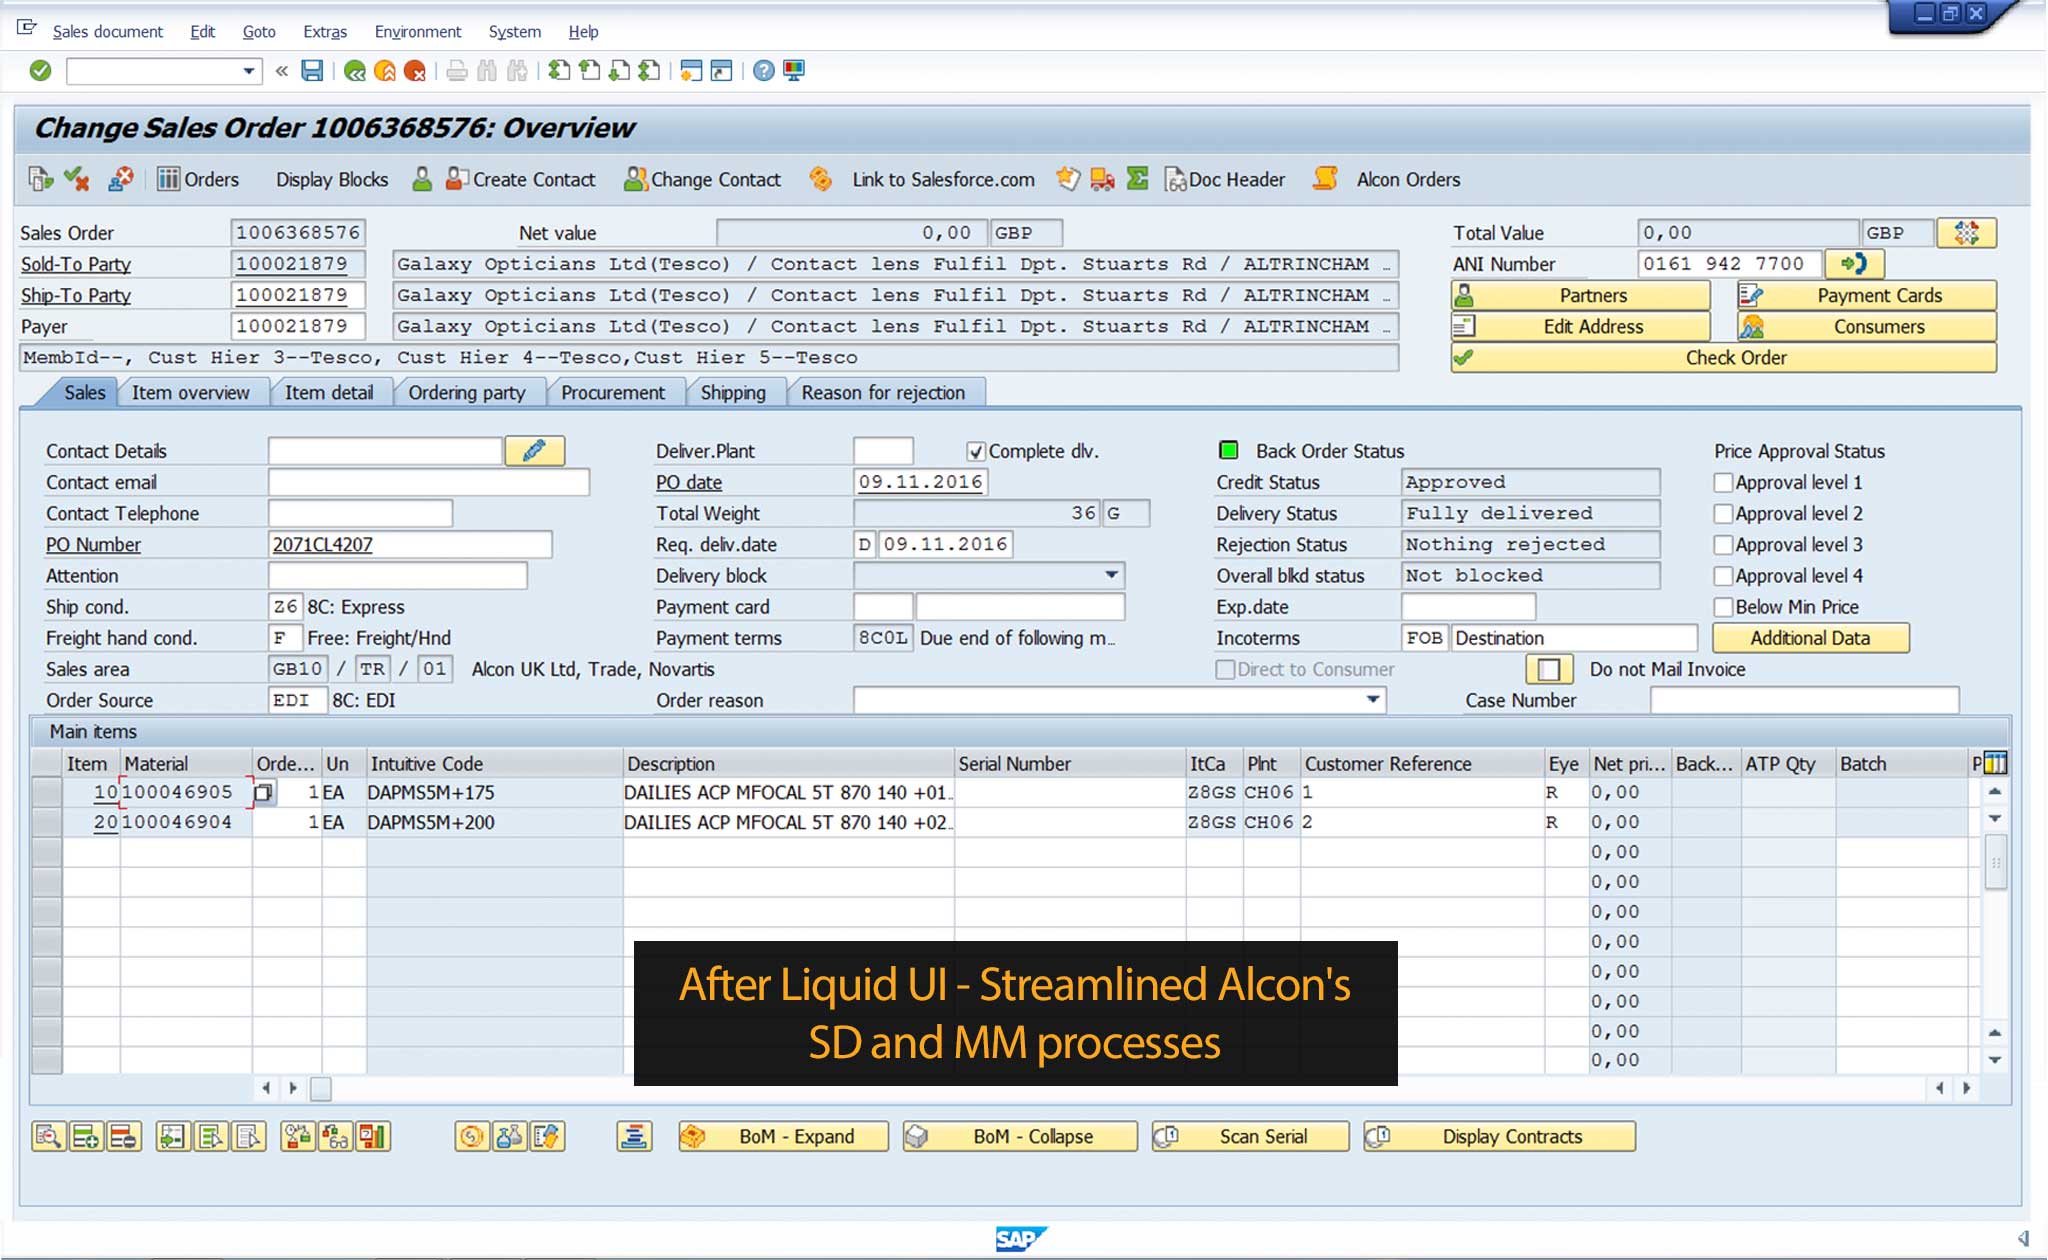
Task: Click the table column settings icon
Action: coord(1995,764)
